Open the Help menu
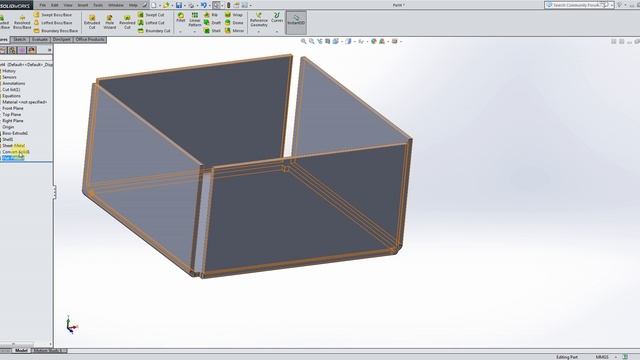 (x=133, y=5)
